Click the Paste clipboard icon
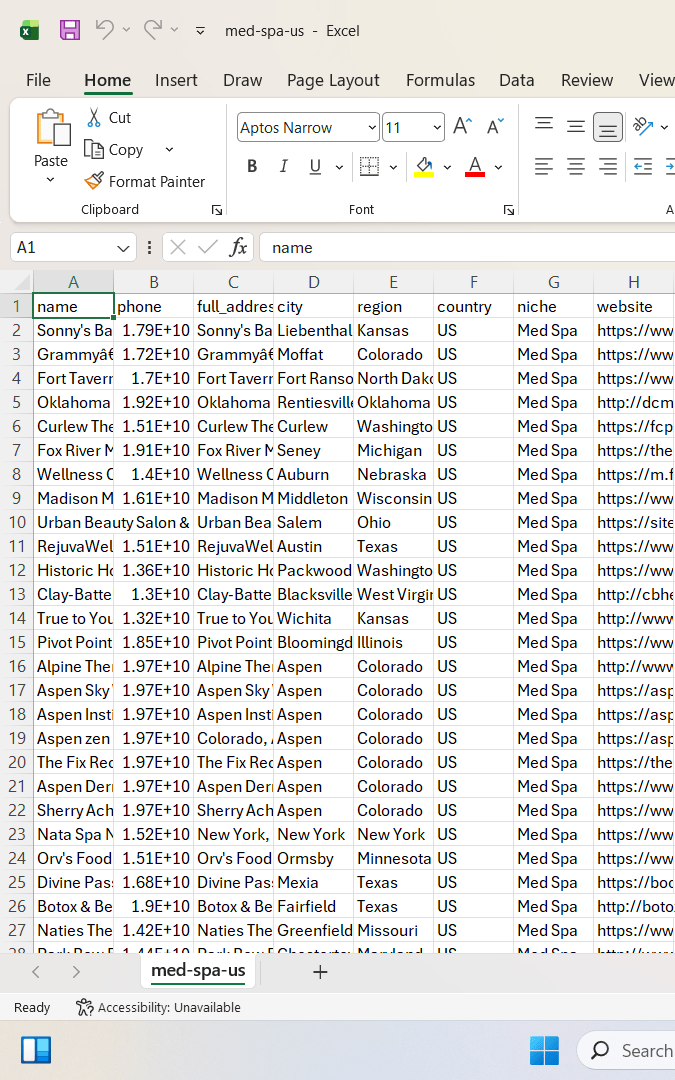 coord(52,128)
